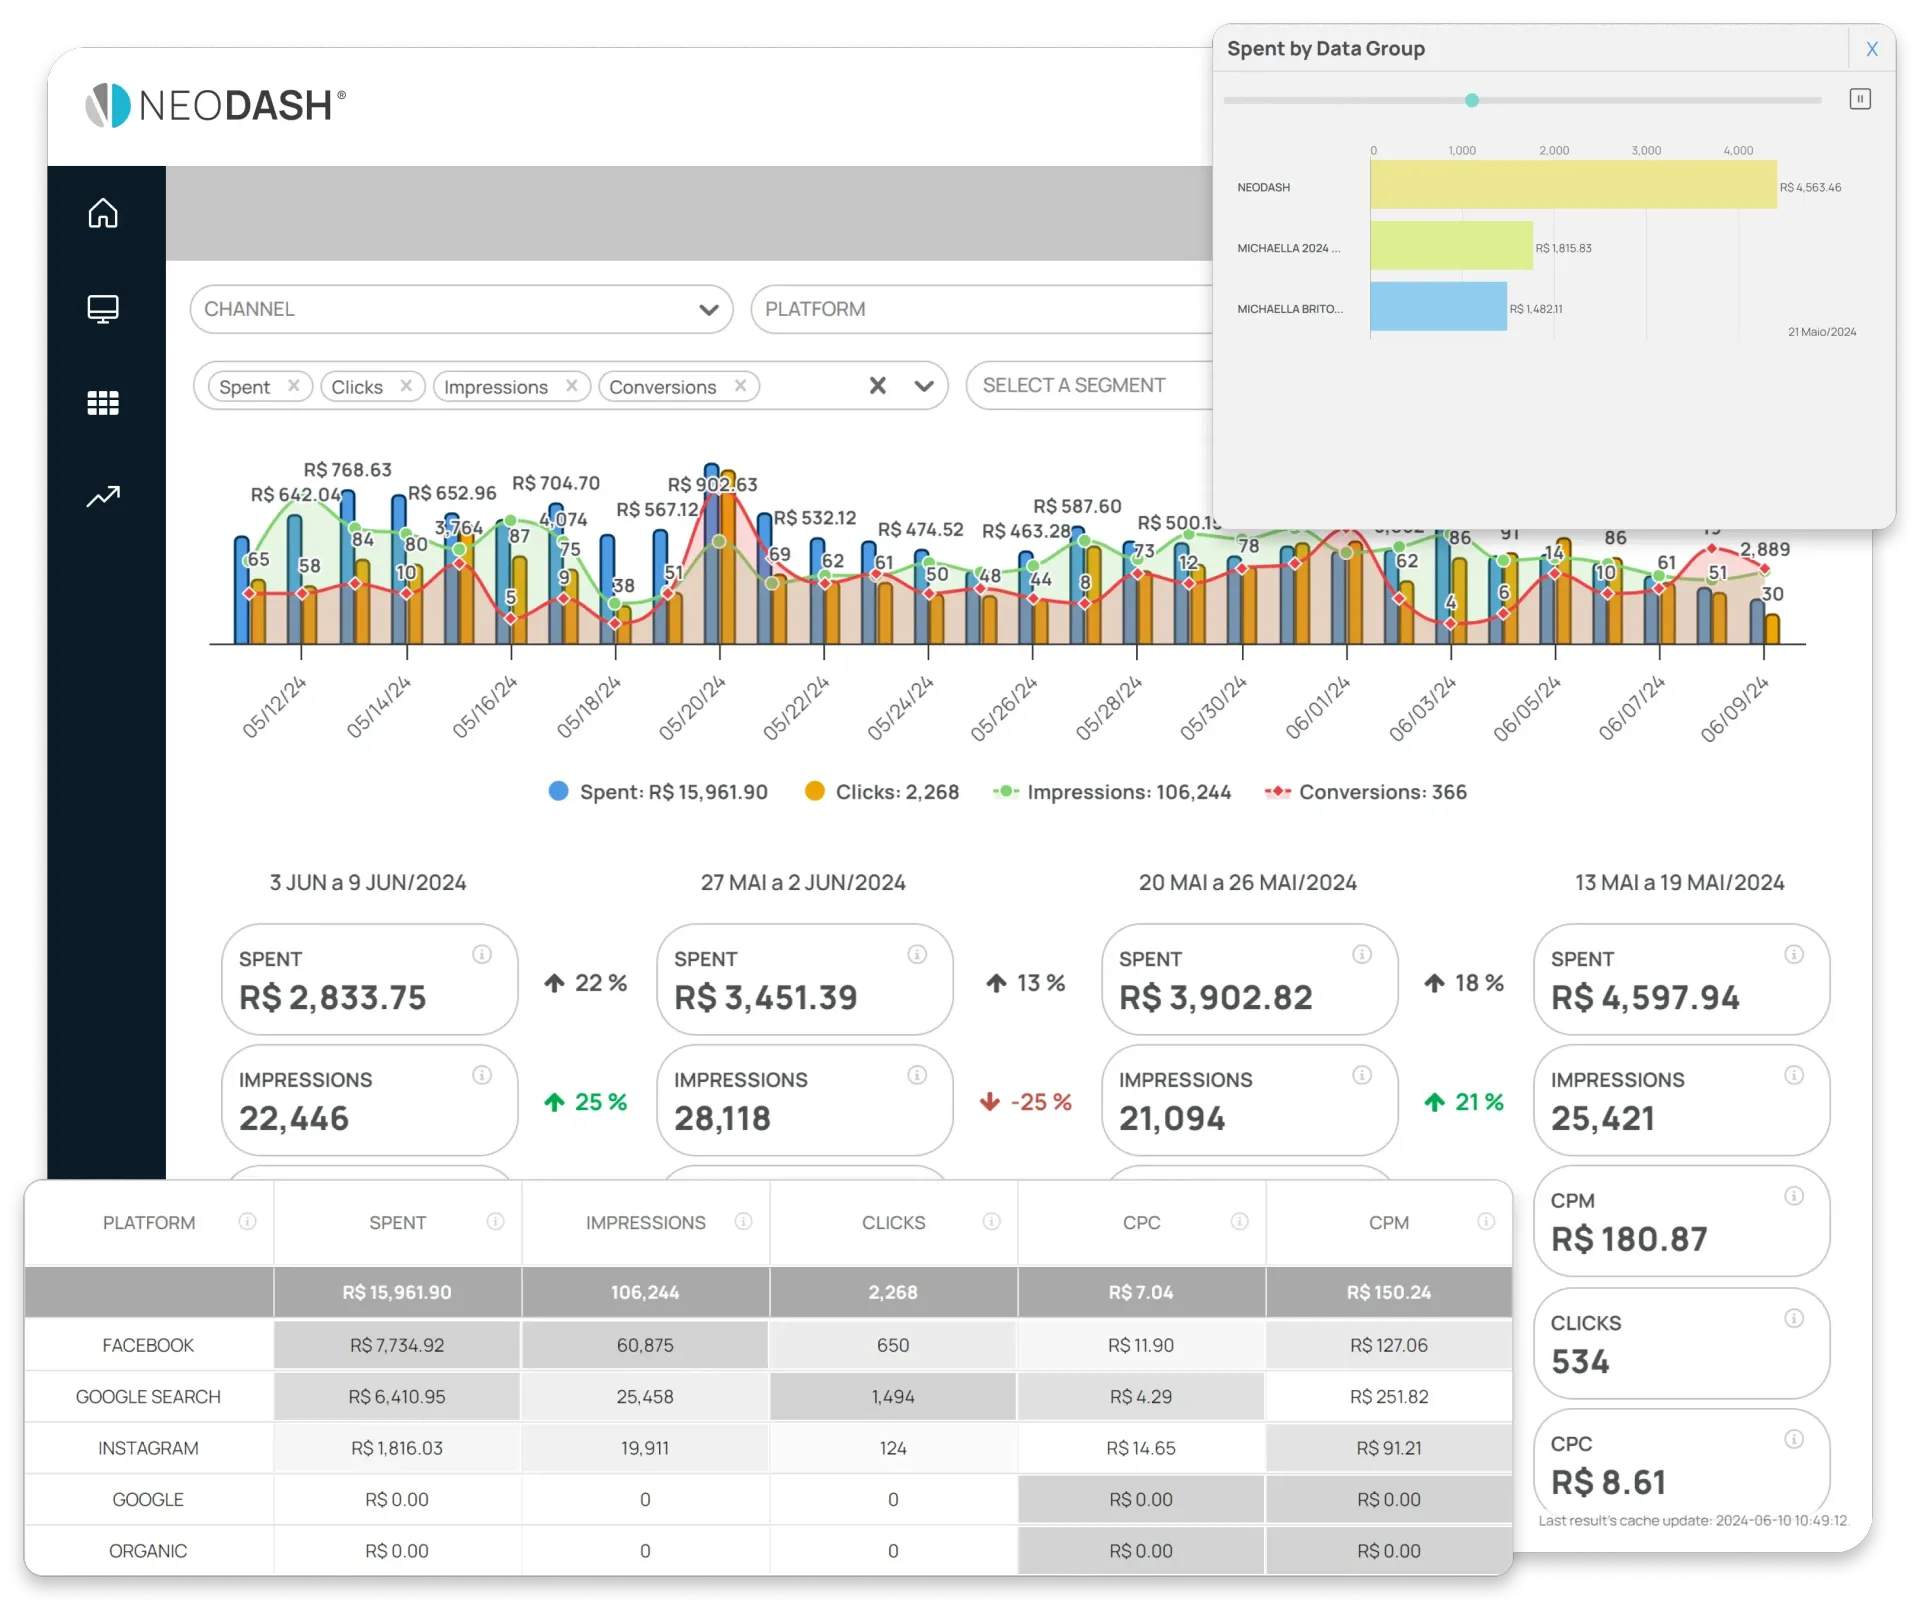Expand the CHANNEL dropdown
The height and width of the screenshot is (1600, 1920).
pyautogui.click(x=708, y=309)
